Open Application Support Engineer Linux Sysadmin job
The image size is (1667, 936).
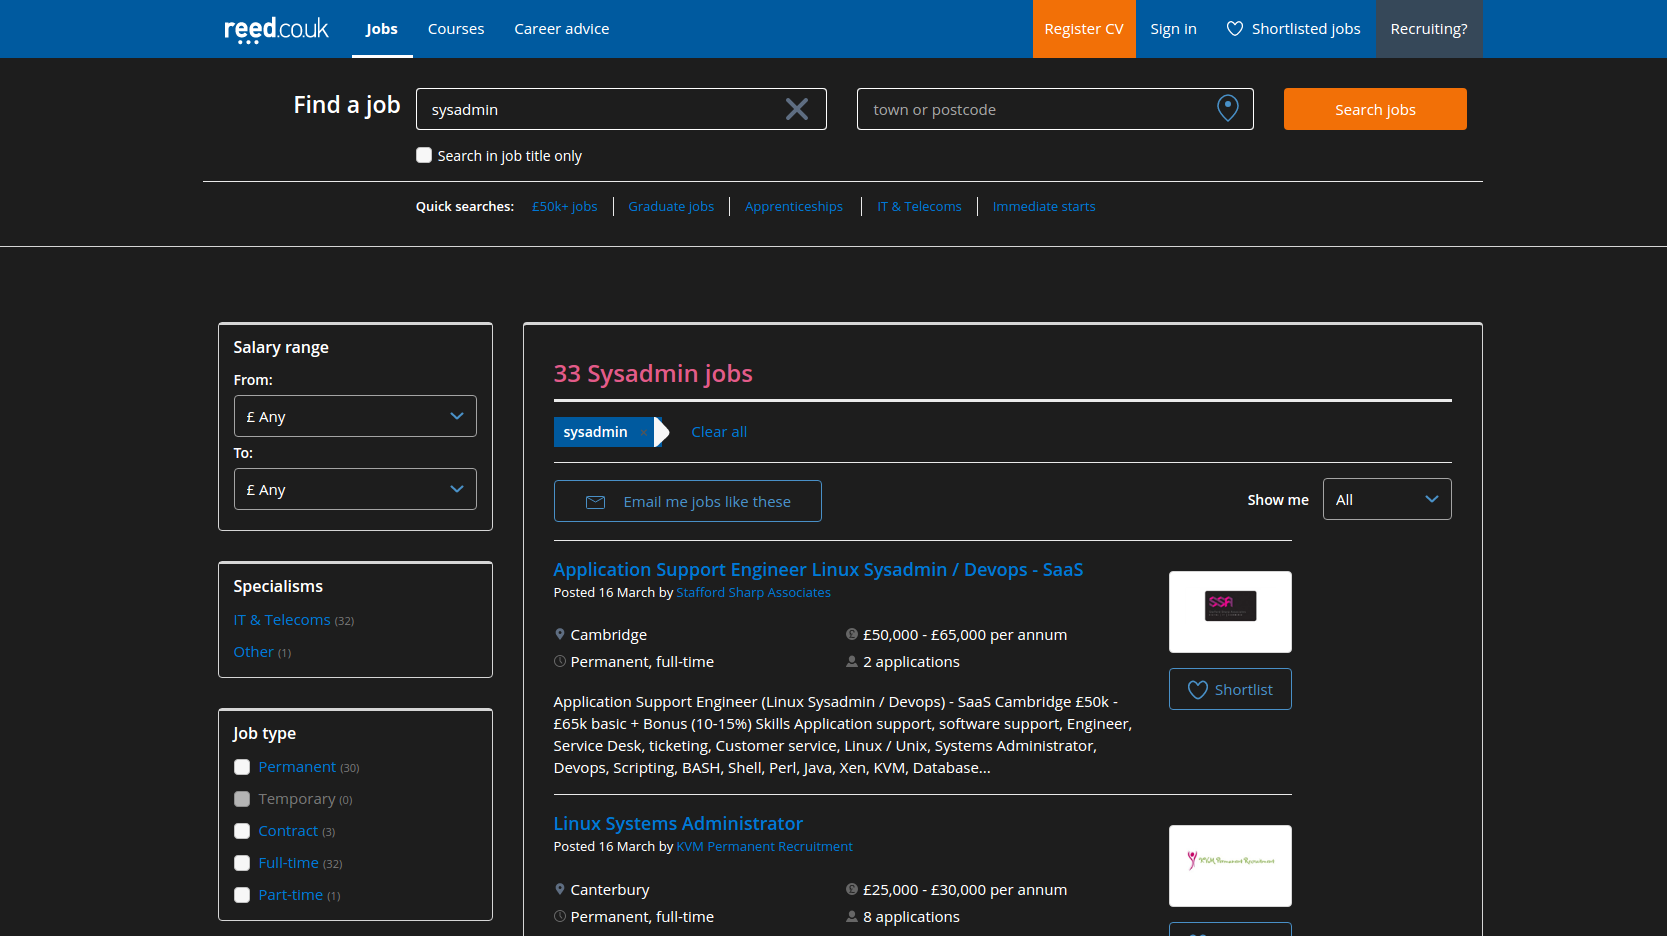click(818, 570)
